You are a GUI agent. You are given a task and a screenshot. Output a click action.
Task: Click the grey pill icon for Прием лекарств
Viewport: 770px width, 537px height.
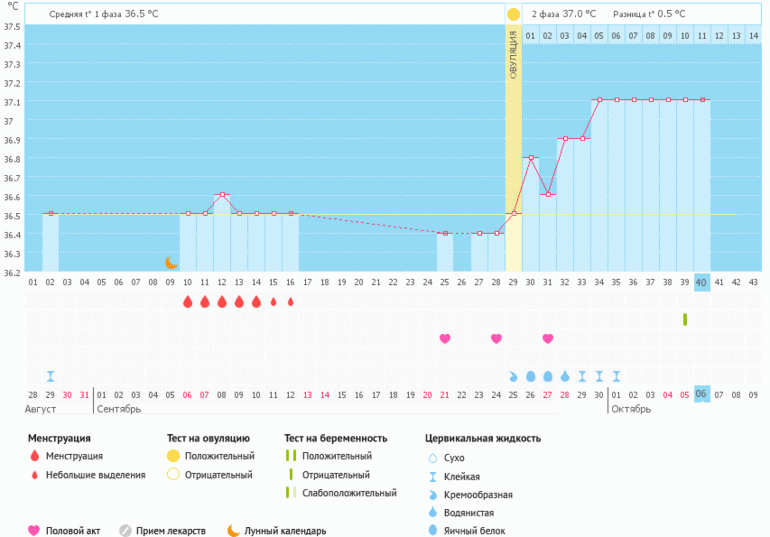click(125, 531)
